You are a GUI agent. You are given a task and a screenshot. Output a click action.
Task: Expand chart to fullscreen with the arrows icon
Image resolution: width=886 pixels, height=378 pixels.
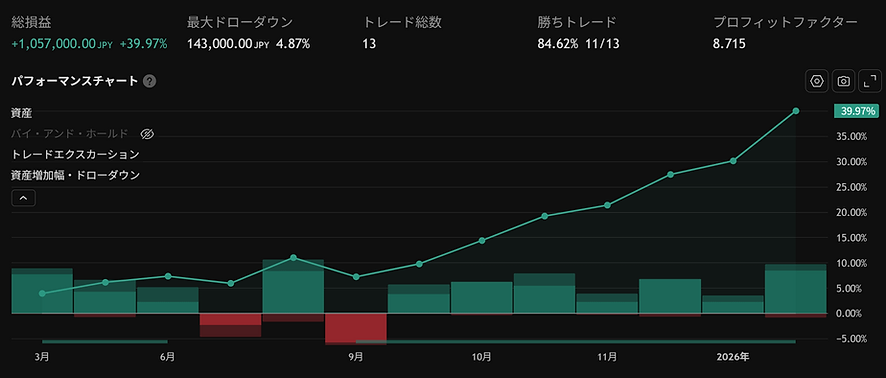coord(869,81)
